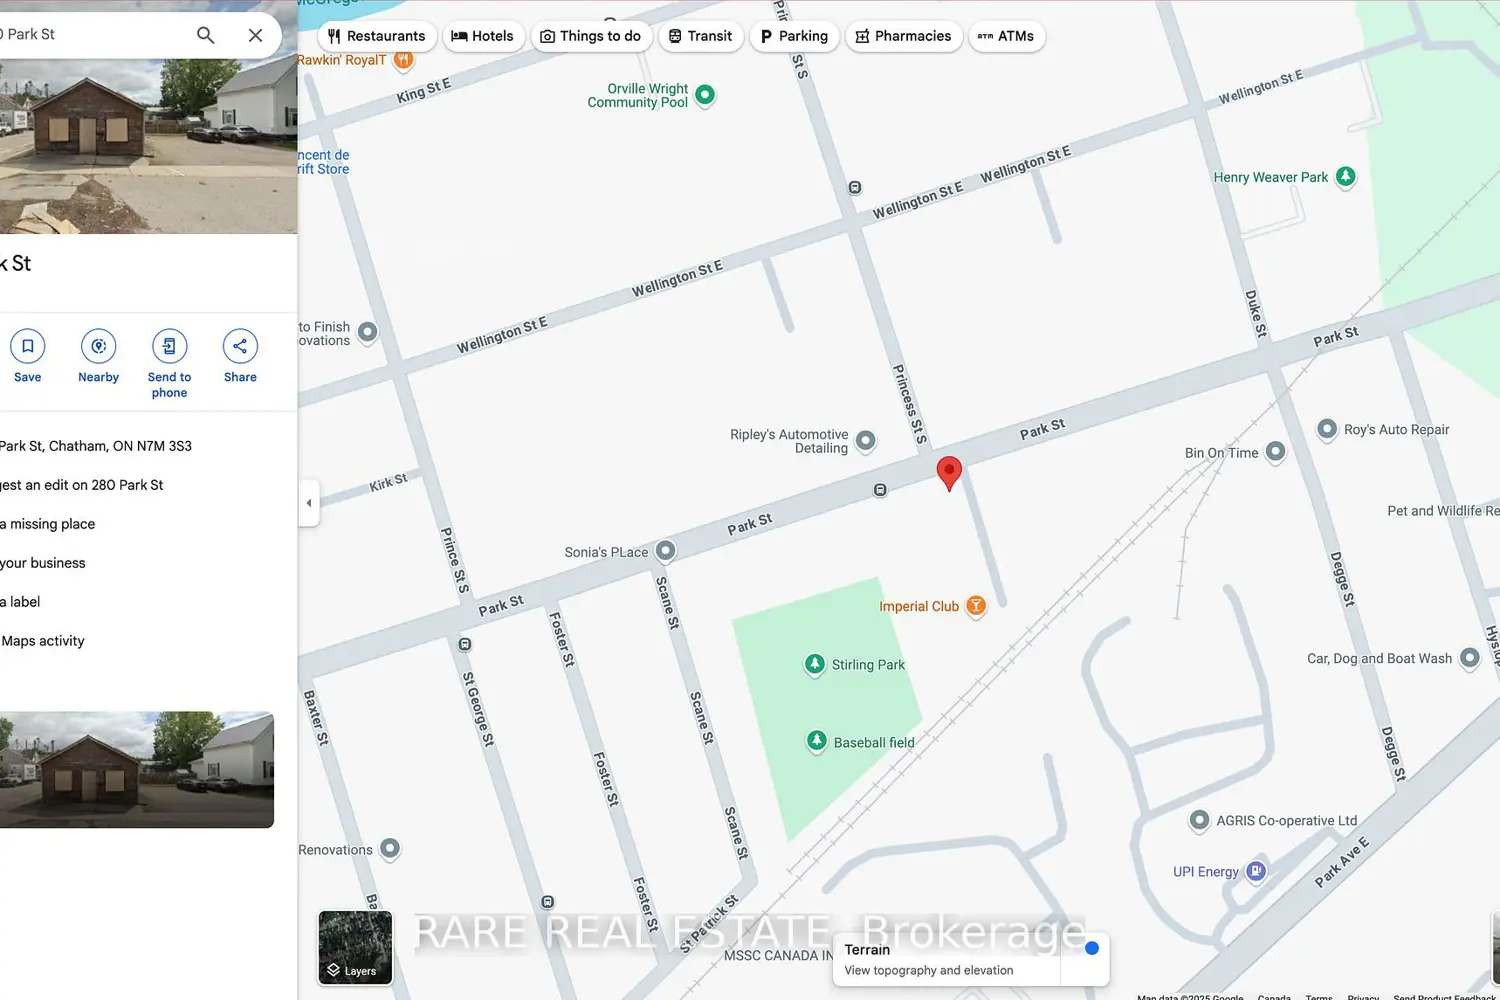Select the Imperial Club restaurant marker
This screenshot has height=1000, width=1500.
tap(975, 605)
